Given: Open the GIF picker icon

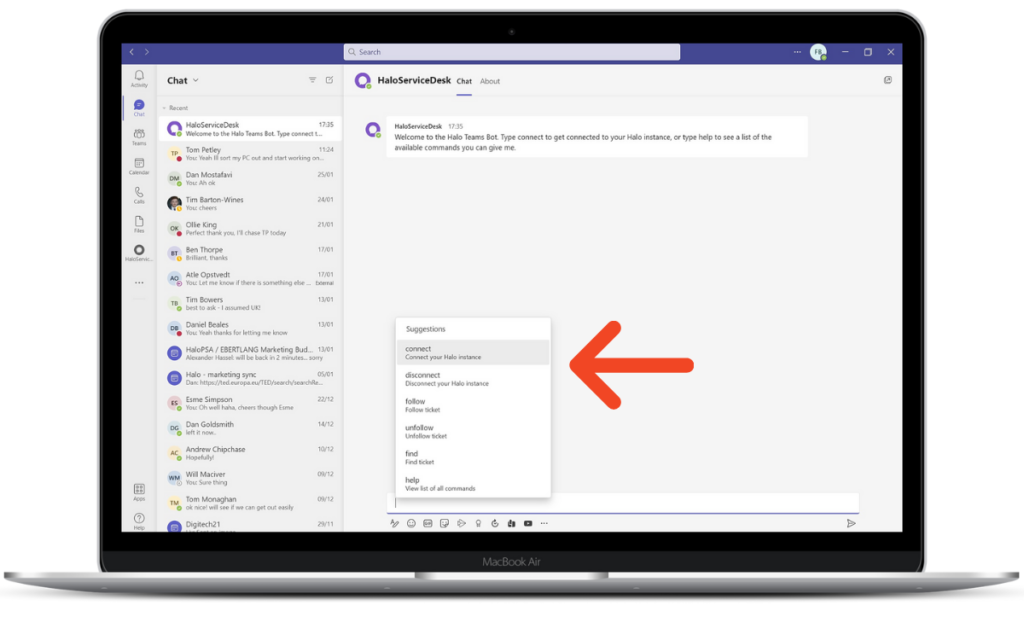Looking at the screenshot, I should tap(428, 524).
